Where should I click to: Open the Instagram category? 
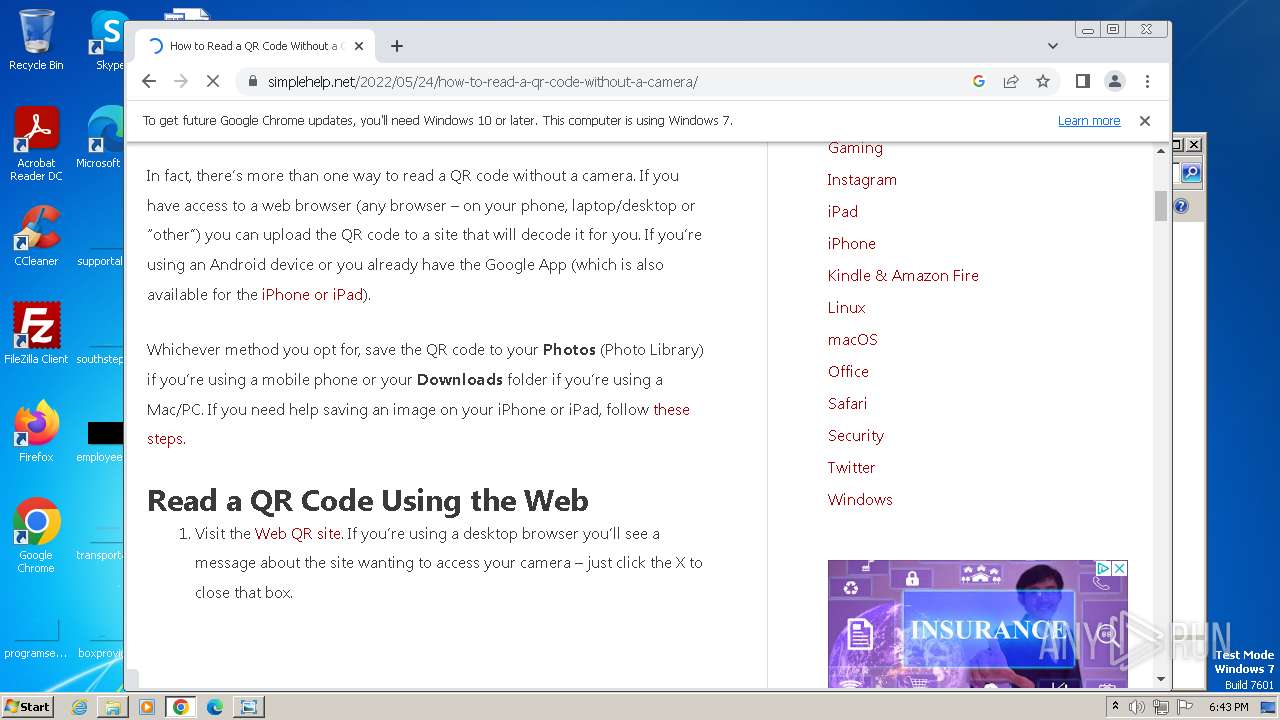click(x=862, y=180)
